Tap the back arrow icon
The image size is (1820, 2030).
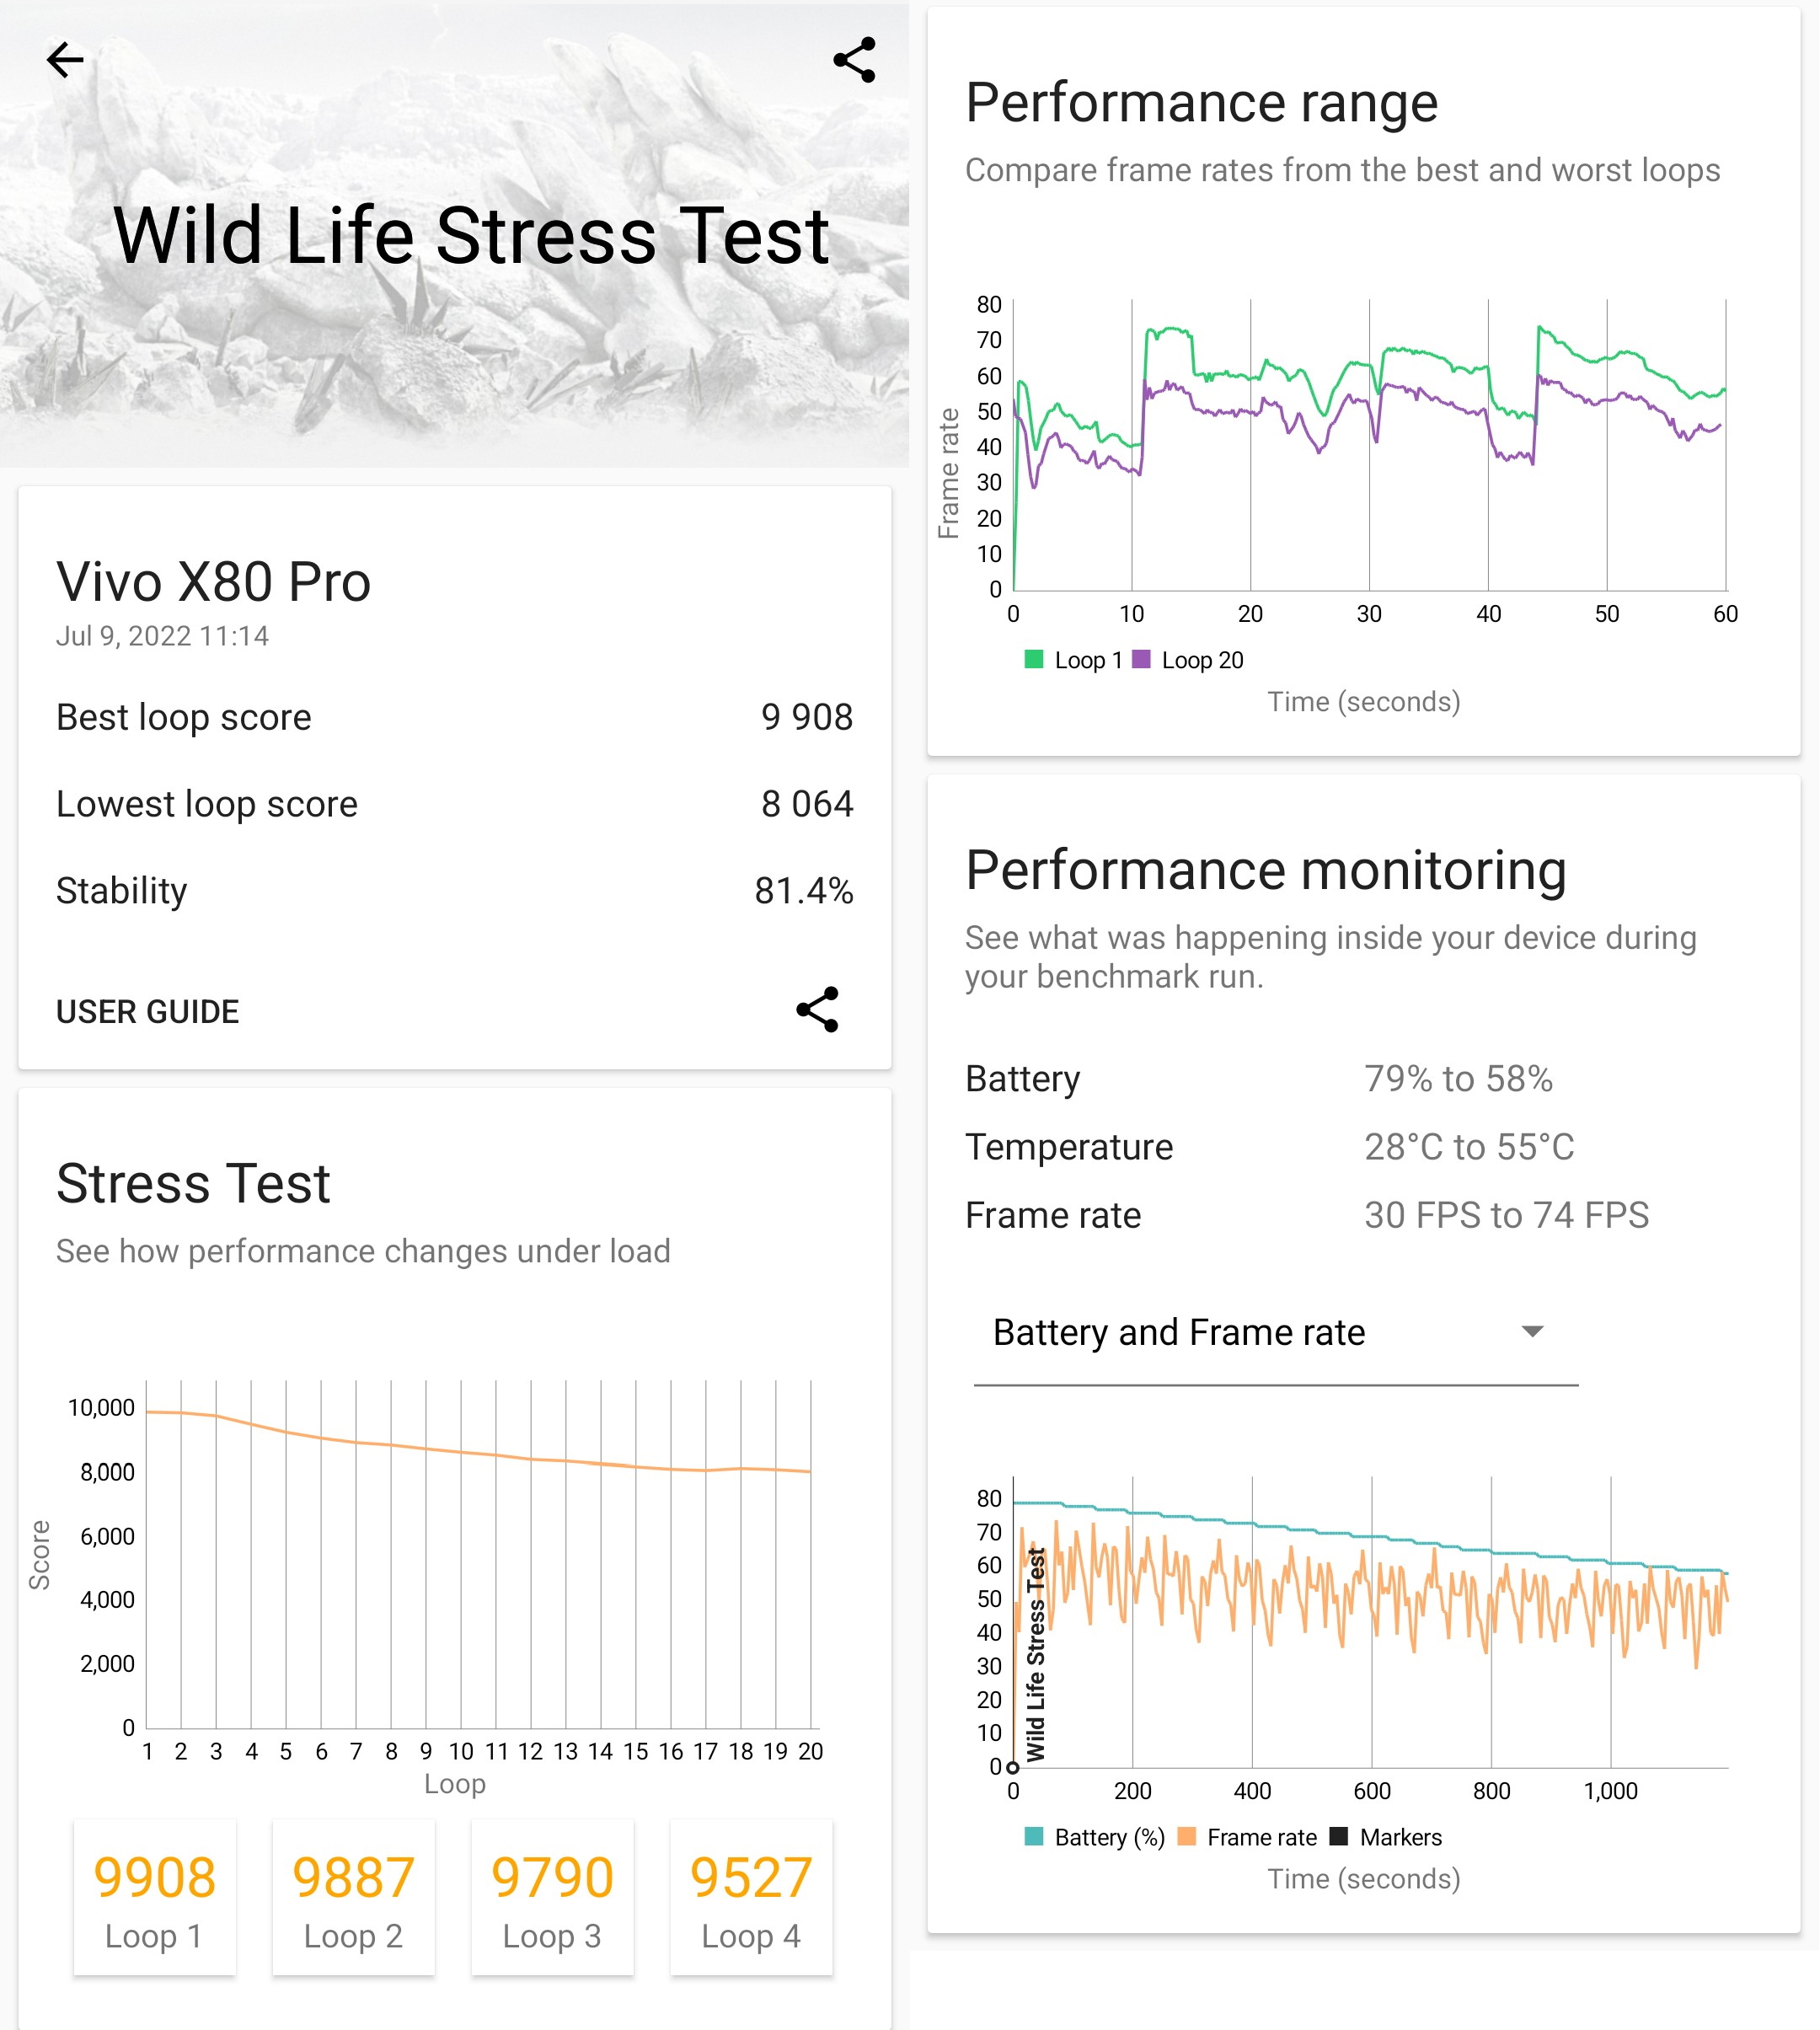coord(65,60)
